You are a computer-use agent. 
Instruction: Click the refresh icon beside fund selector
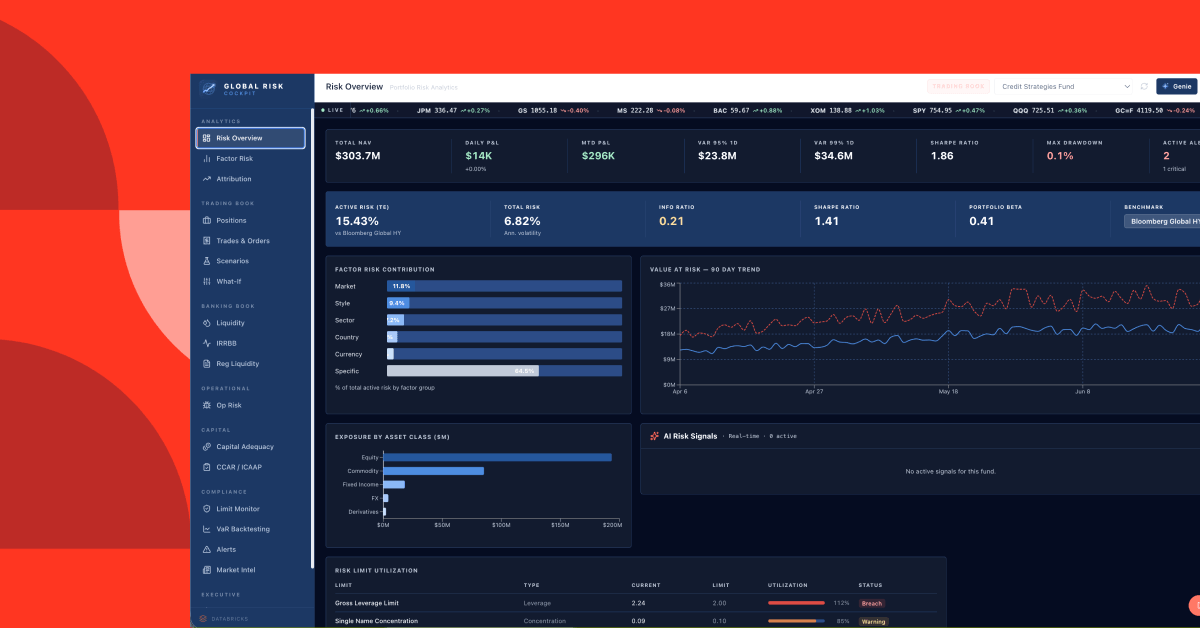pyautogui.click(x=1144, y=87)
